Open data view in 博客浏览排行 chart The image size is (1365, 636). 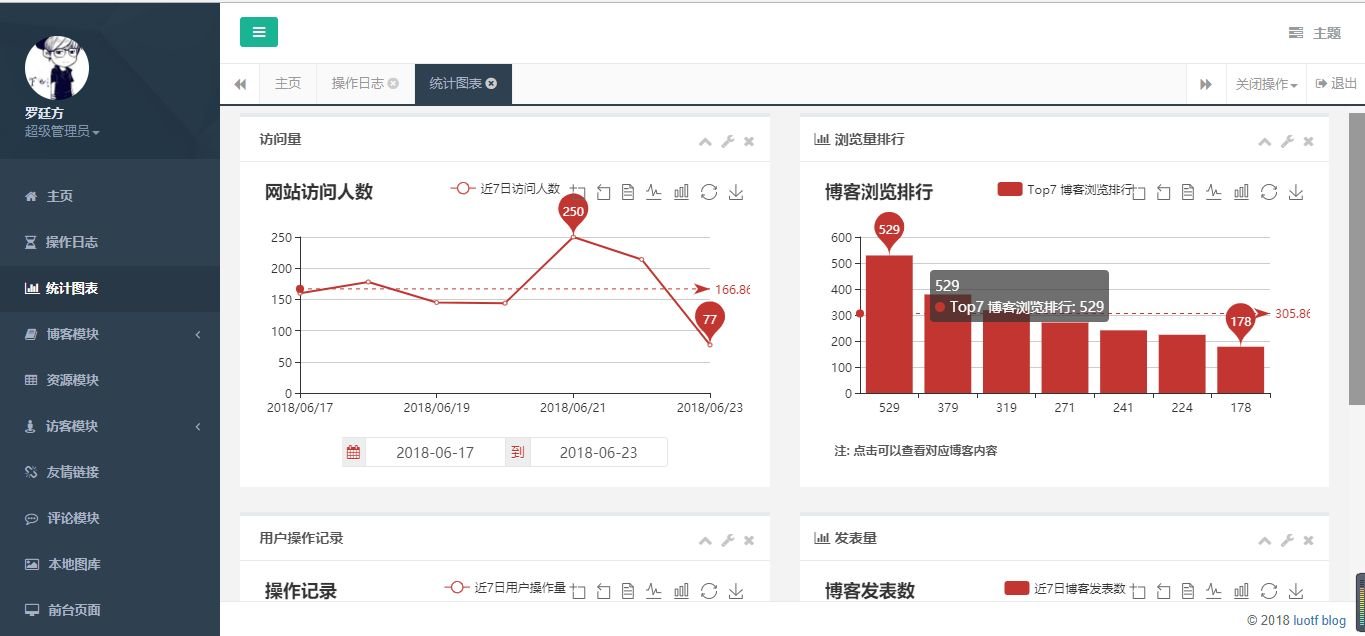(1188, 192)
